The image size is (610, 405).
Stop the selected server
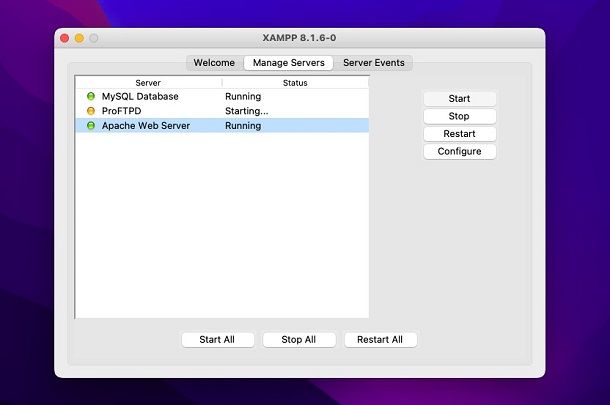pyautogui.click(x=459, y=116)
